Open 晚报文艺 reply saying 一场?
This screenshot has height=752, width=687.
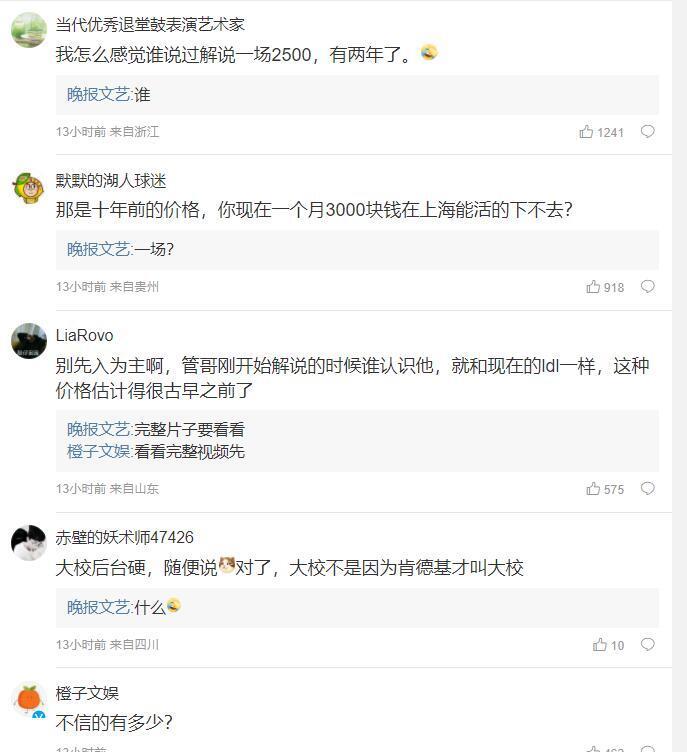point(120,249)
